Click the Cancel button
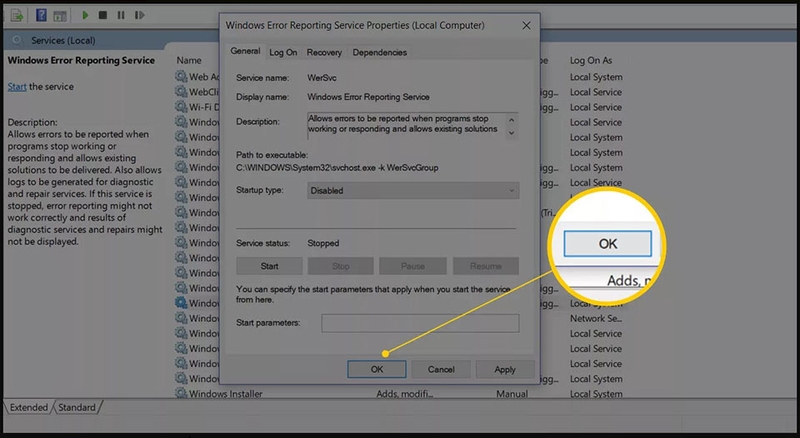Screen dimensions: 800x438 click(441, 369)
